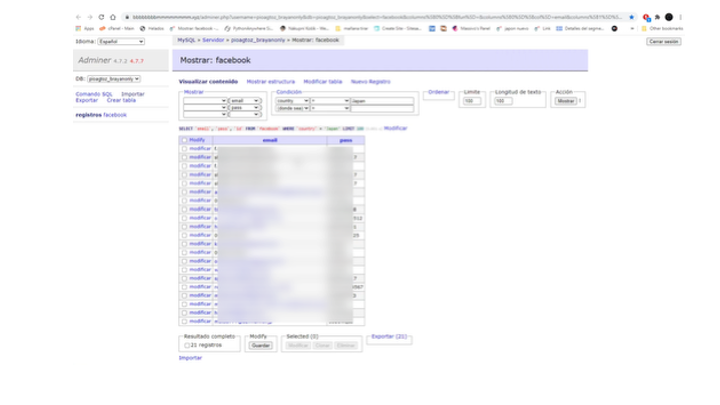The height and width of the screenshot is (405, 720).
Task: Sort by the email column header
Action: click(x=270, y=140)
